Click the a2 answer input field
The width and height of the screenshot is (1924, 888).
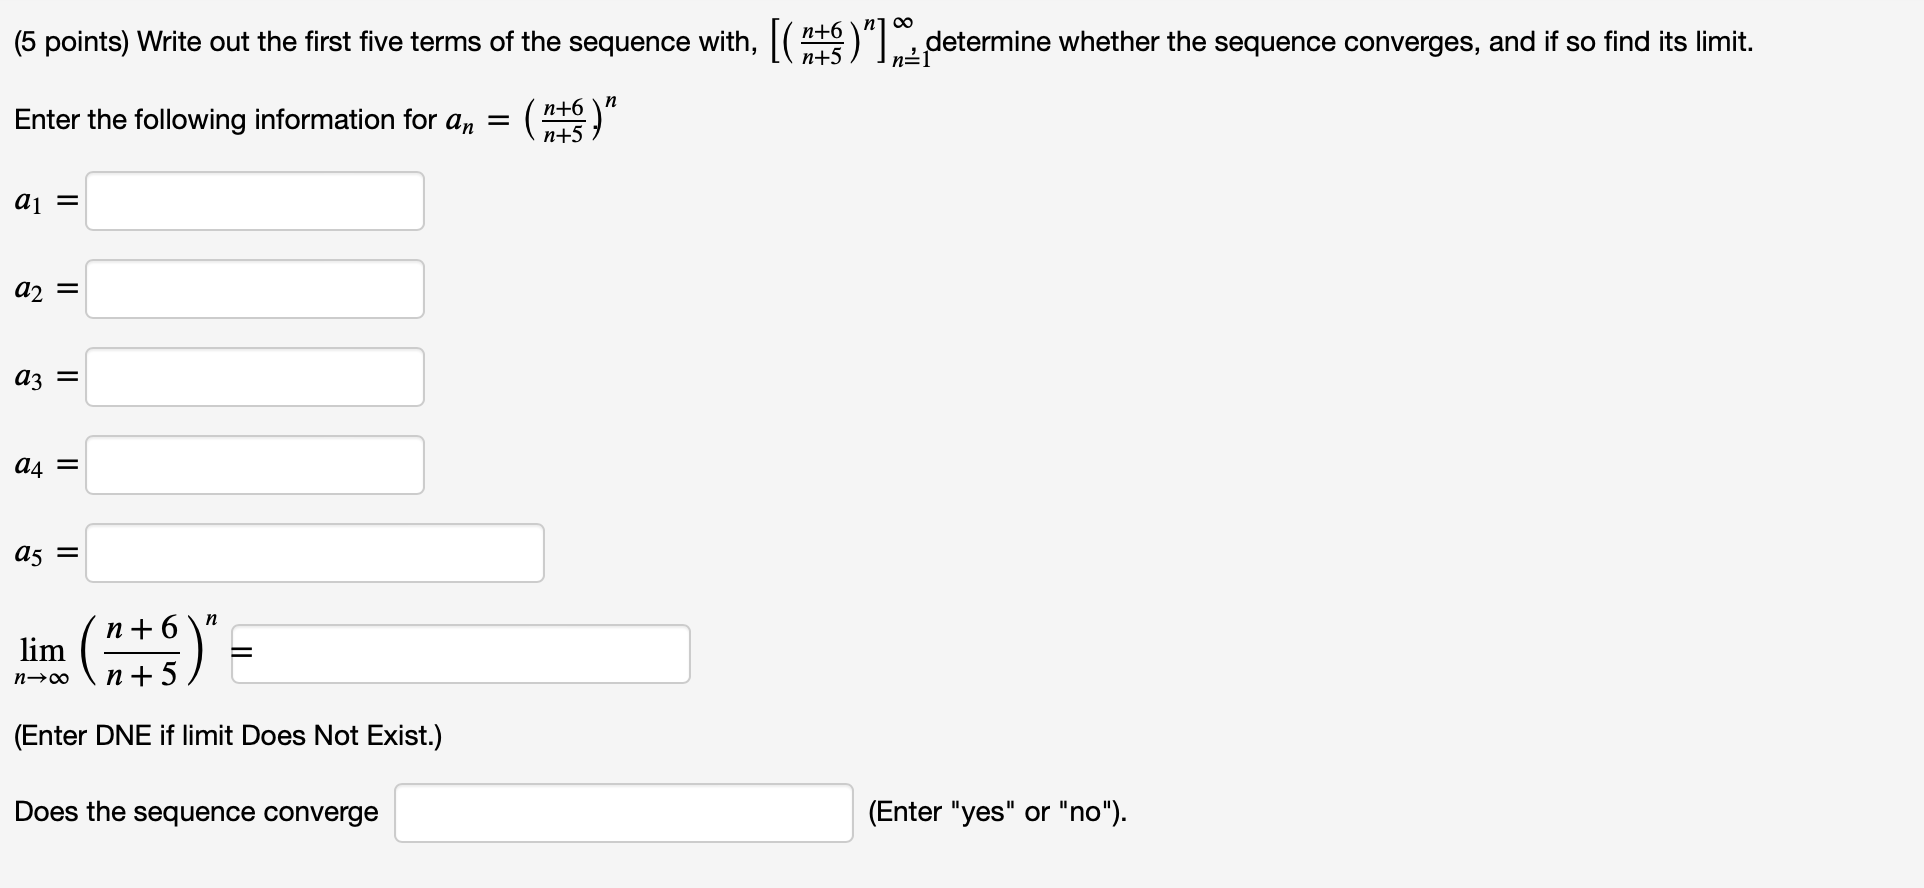point(254,288)
